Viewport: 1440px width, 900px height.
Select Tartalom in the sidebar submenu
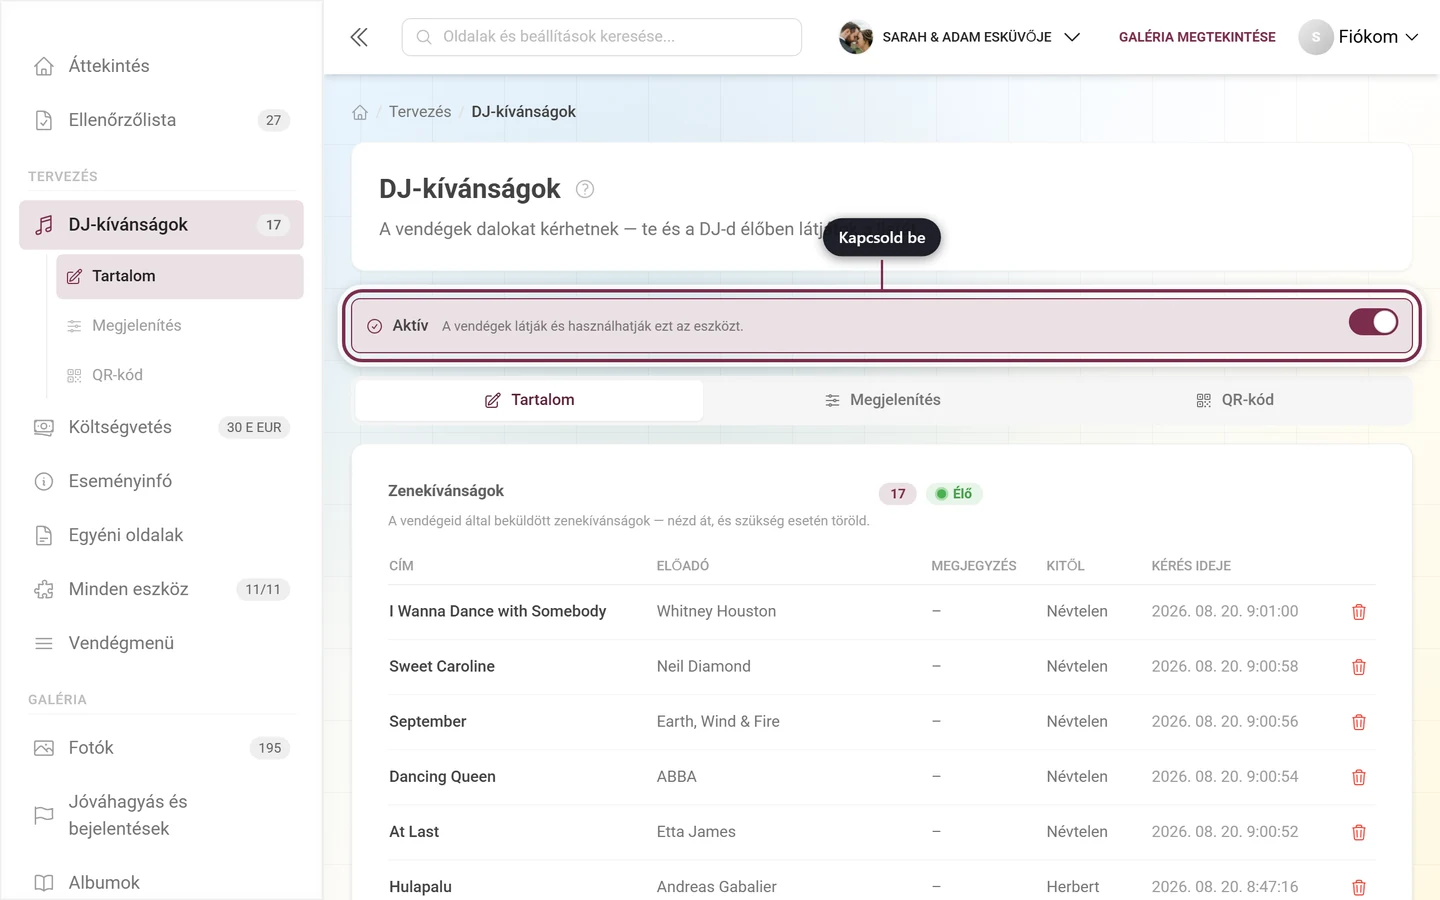point(180,276)
